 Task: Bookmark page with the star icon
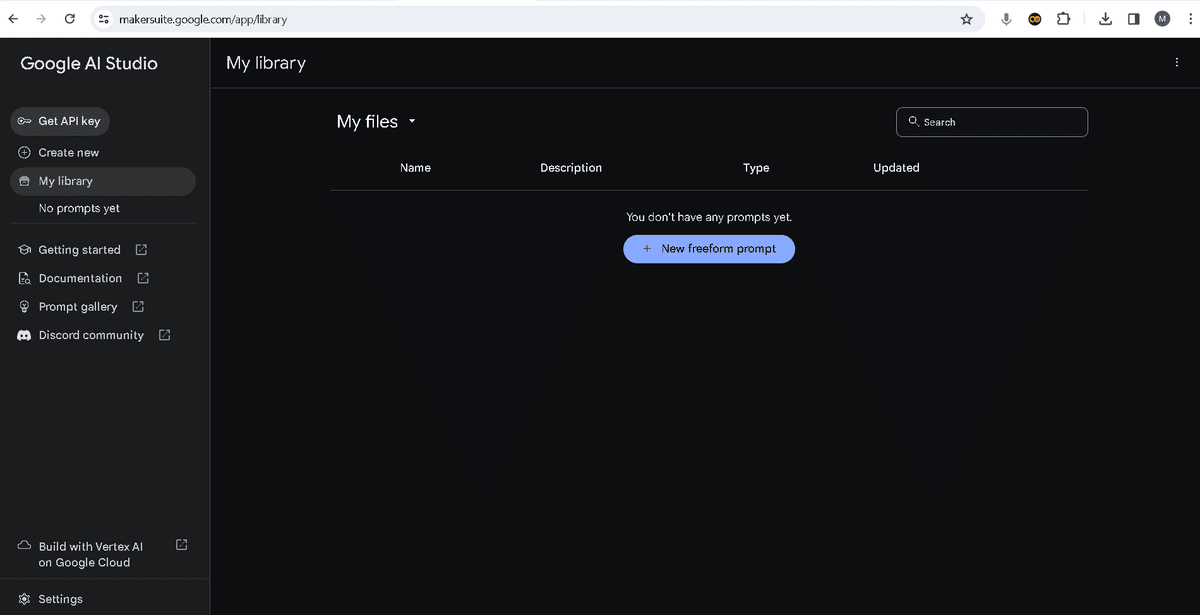pyautogui.click(x=967, y=18)
